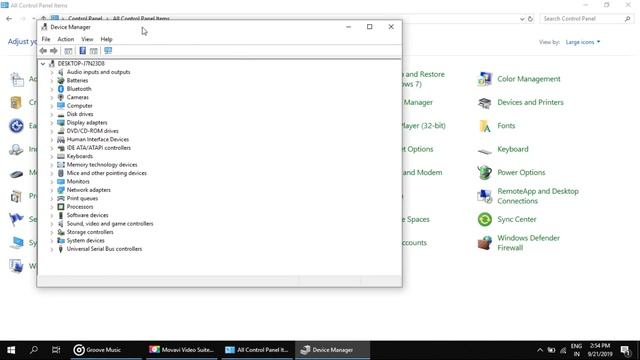Expand the Cameras category arrow
Image resolution: width=640 pixels, height=360 pixels.
click(x=52, y=98)
